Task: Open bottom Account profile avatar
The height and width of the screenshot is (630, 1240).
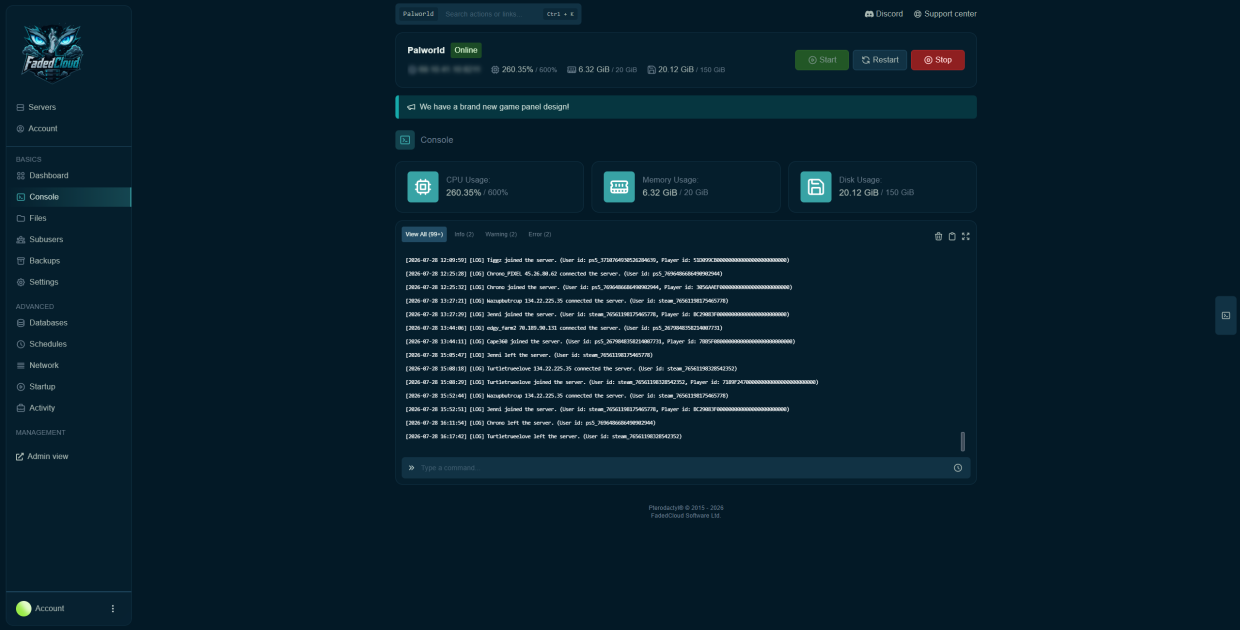Action: (23, 608)
